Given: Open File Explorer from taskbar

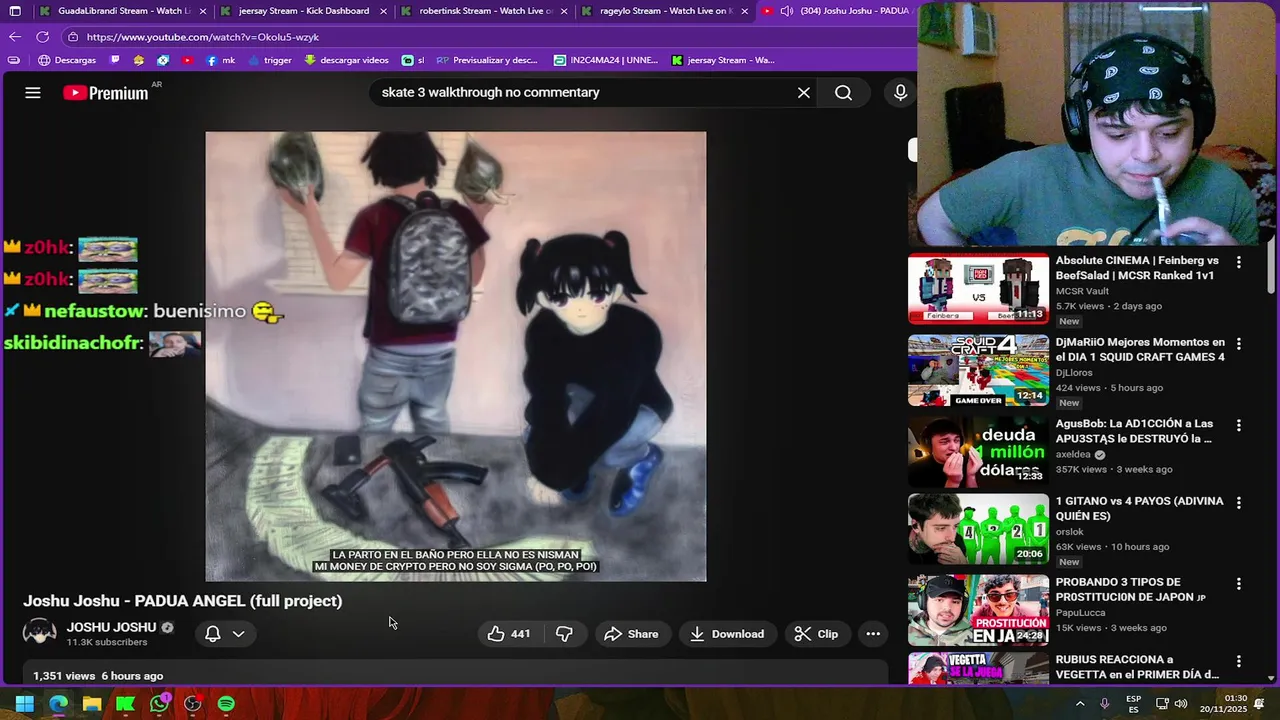Looking at the screenshot, I should pyautogui.click(x=92, y=704).
